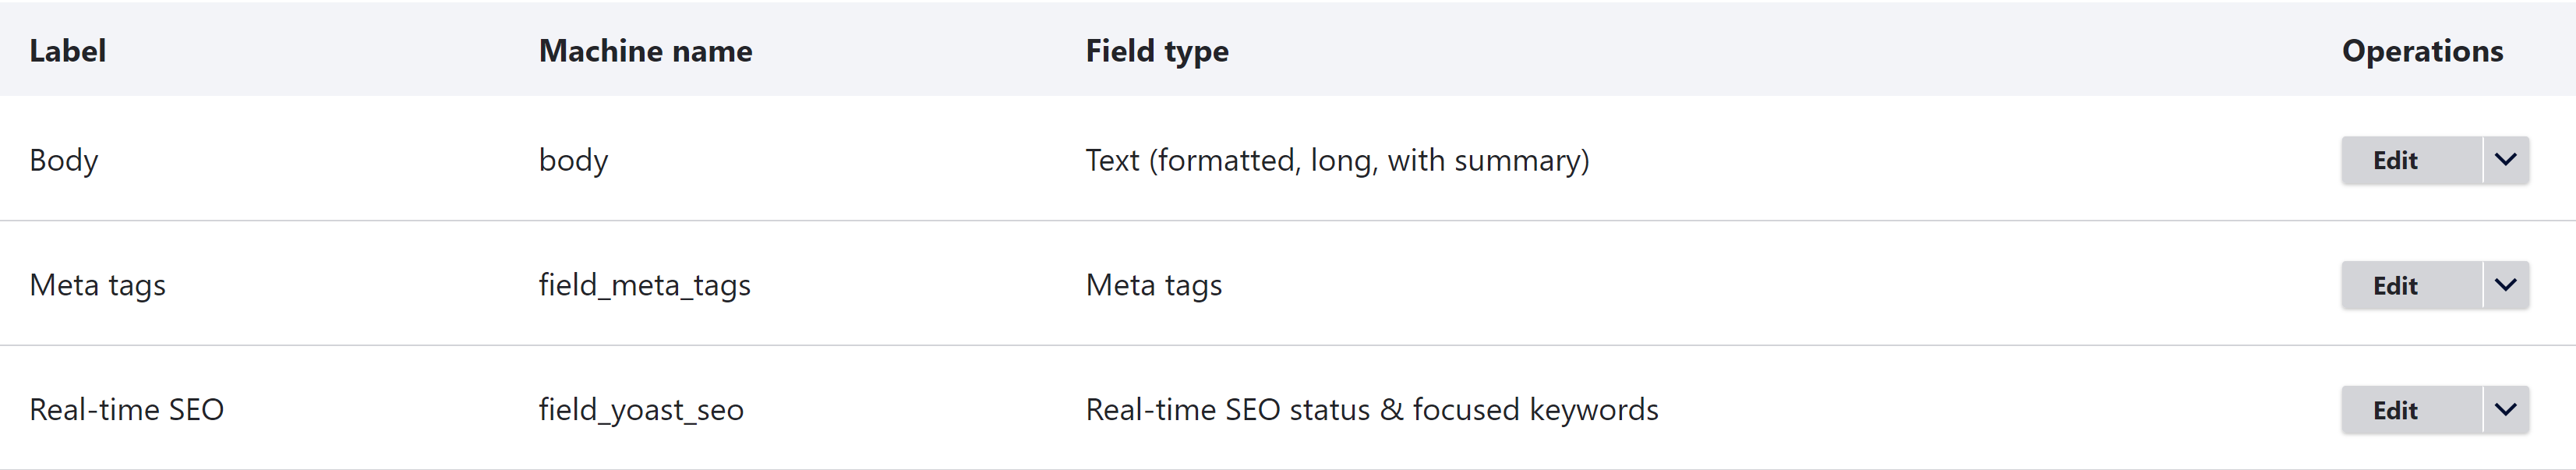Click the Text (formatted, long, with summary) type
This screenshot has height=470, width=2576.
(1338, 159)
